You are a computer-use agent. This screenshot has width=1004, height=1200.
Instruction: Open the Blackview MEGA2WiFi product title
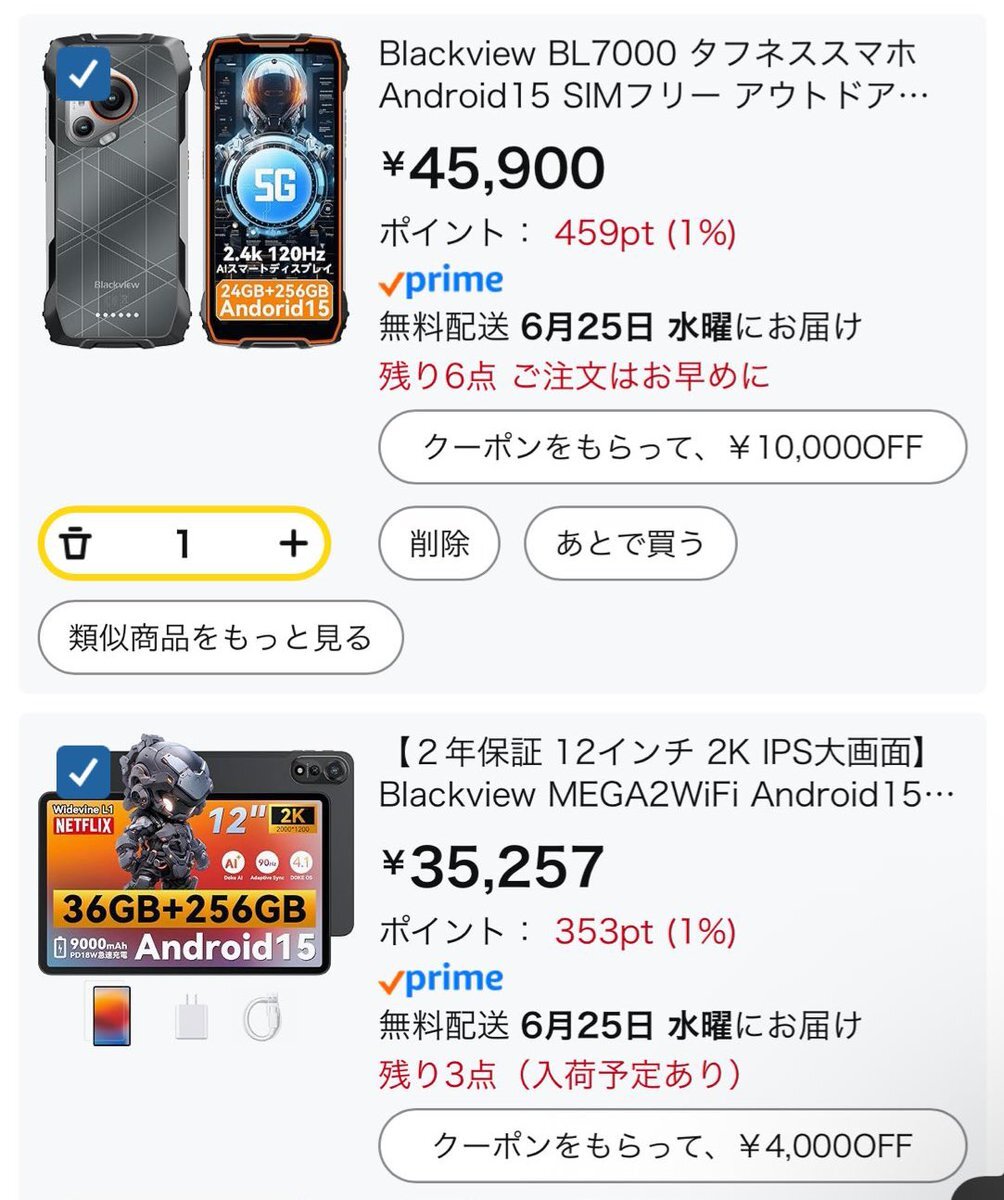[666, 772]
